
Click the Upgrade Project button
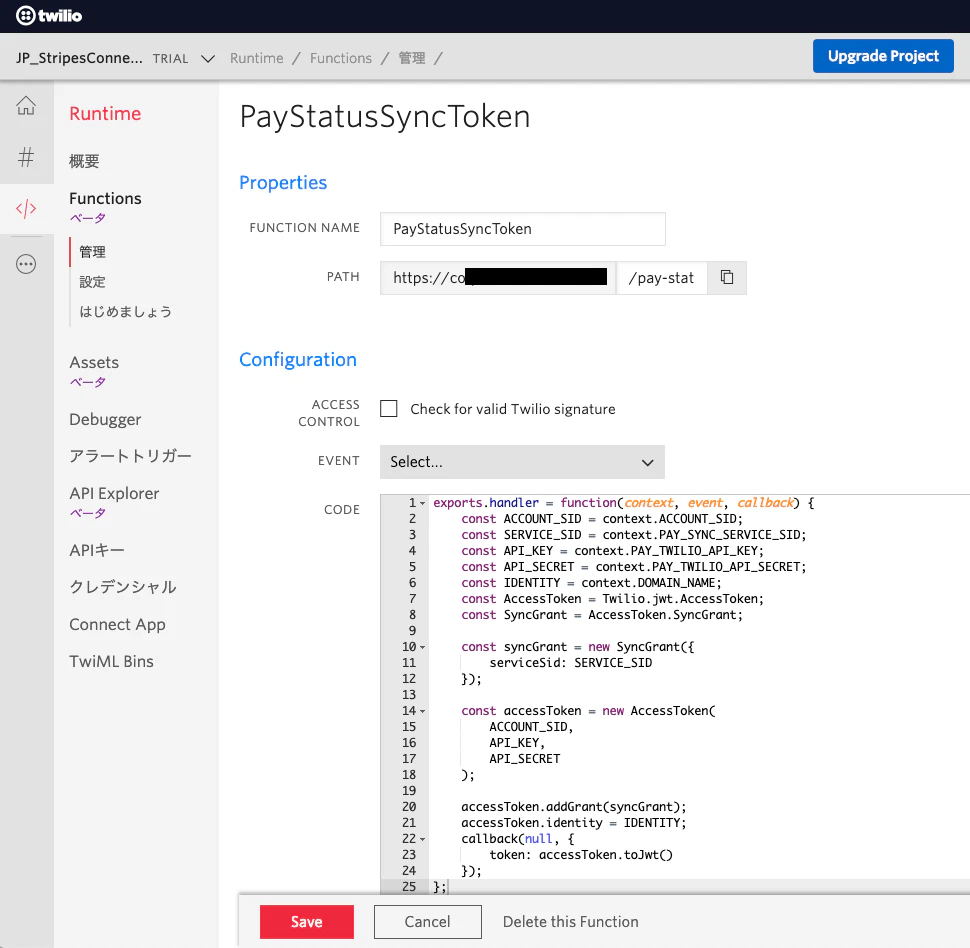[883, 56]
